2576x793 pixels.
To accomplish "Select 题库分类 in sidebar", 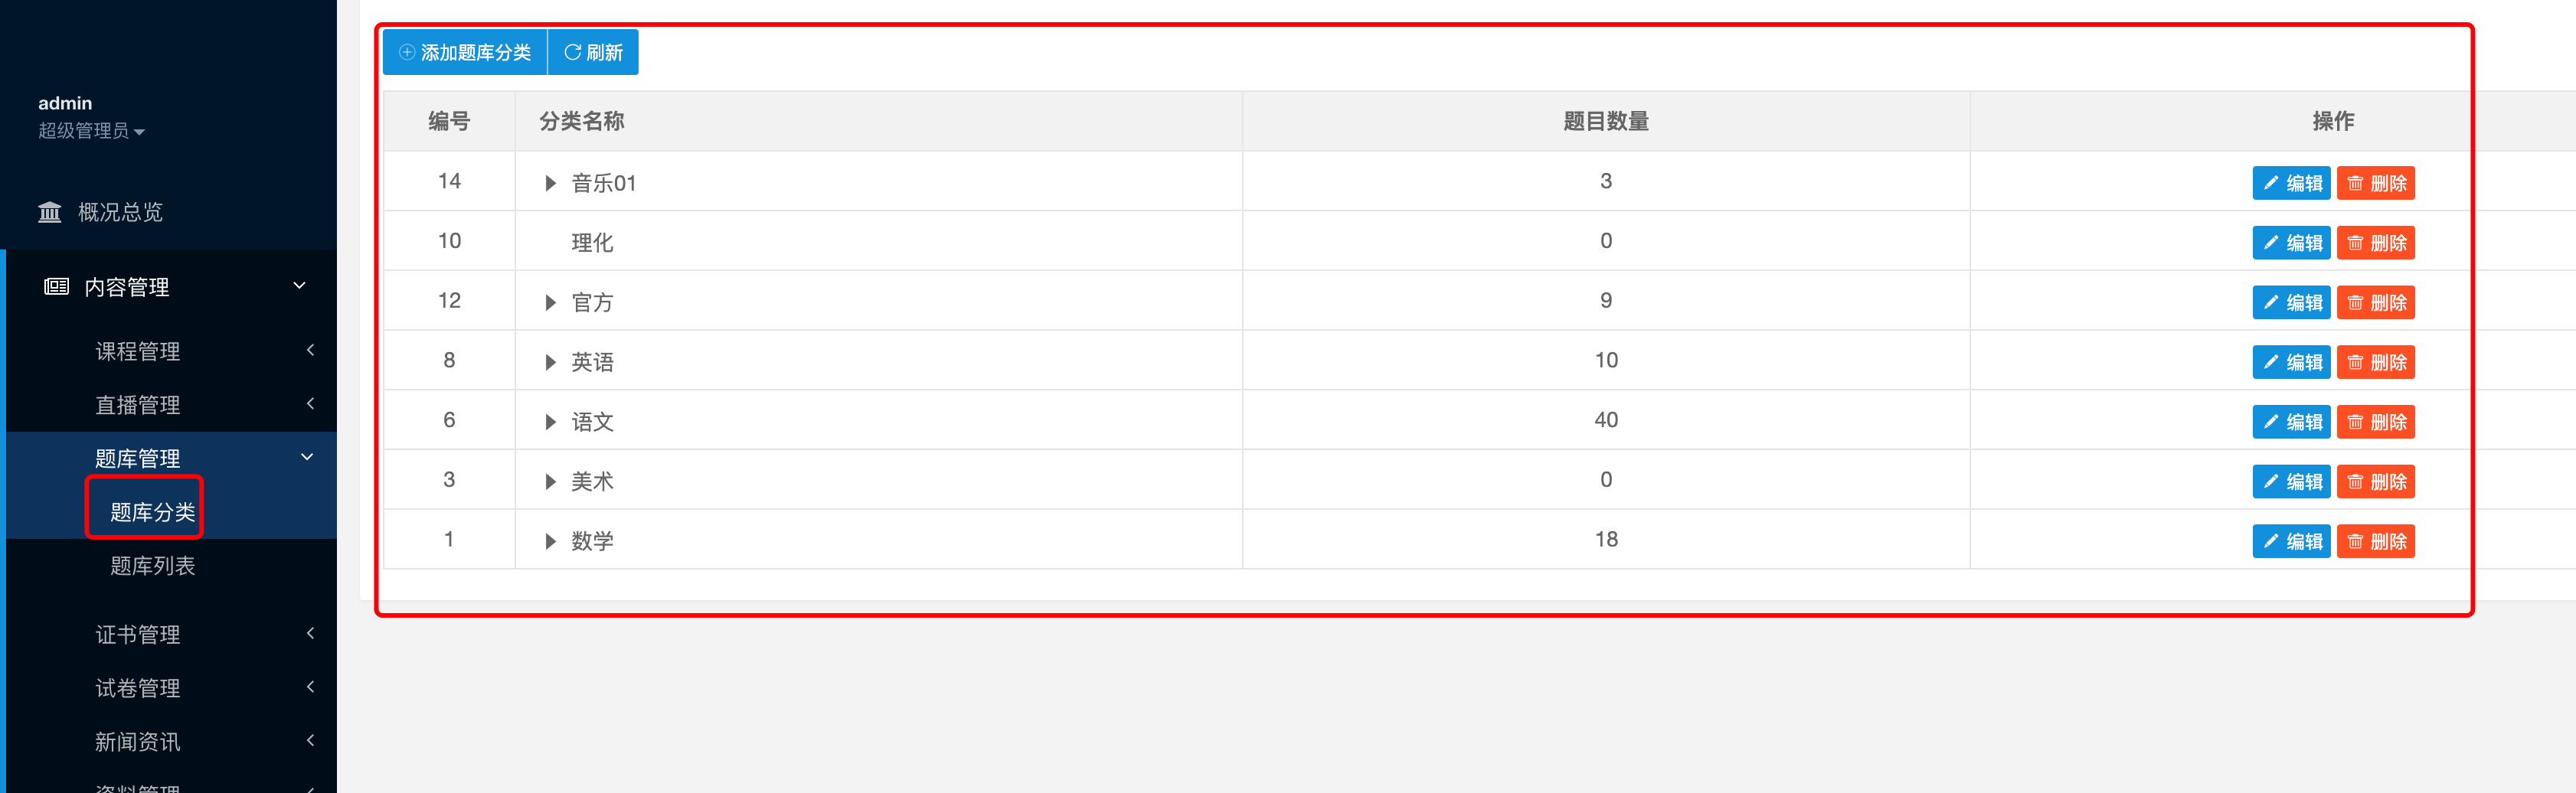I will tap(152, 512).
